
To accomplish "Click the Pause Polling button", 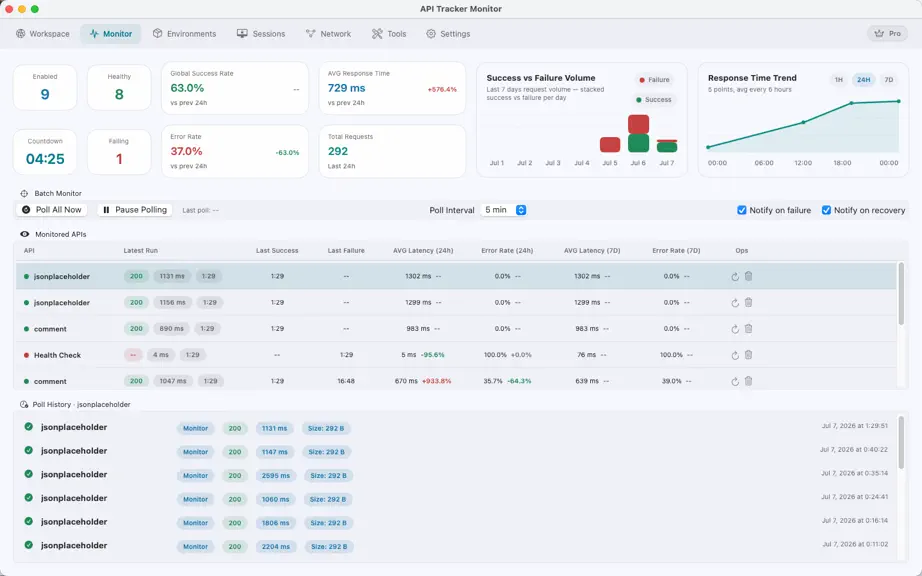I will (135, 210).
